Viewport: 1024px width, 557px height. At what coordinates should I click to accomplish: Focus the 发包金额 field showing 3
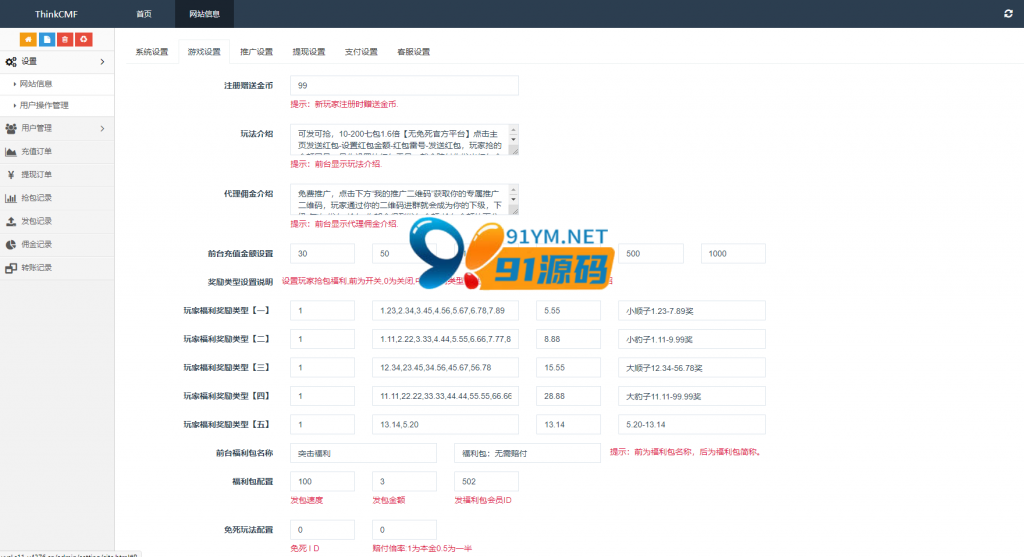[404, 481]
